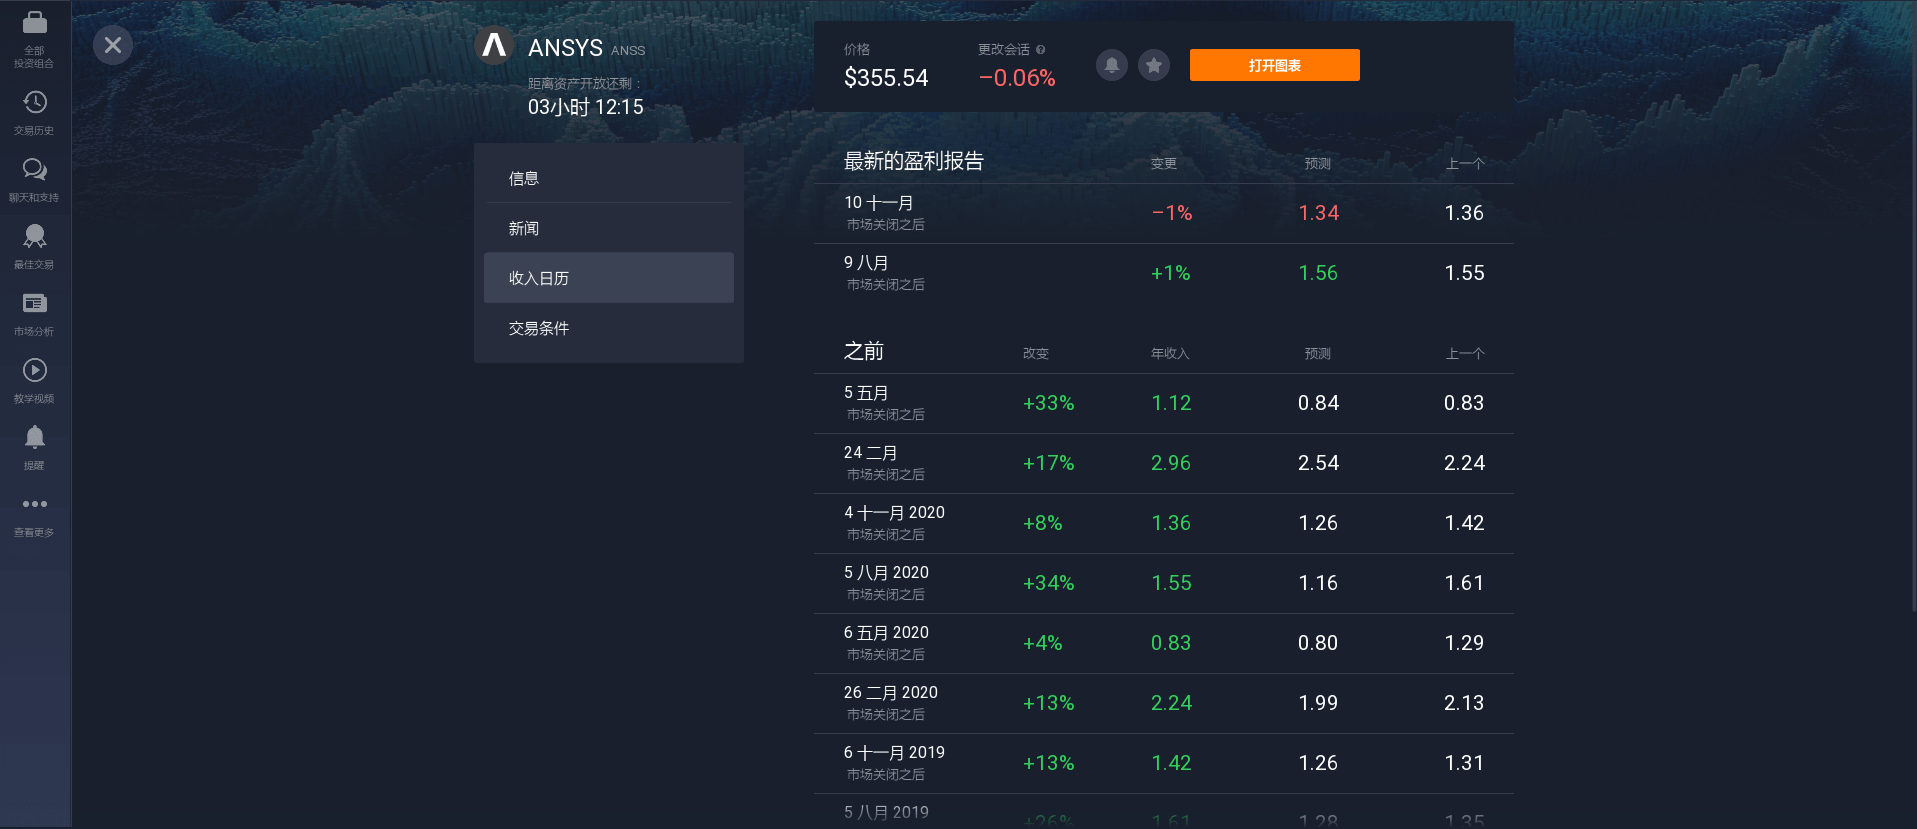The width and height of the screenshot is (1917, 829).
Task: Click the 6 五月 2020 row
Action: pyautogui.click(x=1164, y=643)
